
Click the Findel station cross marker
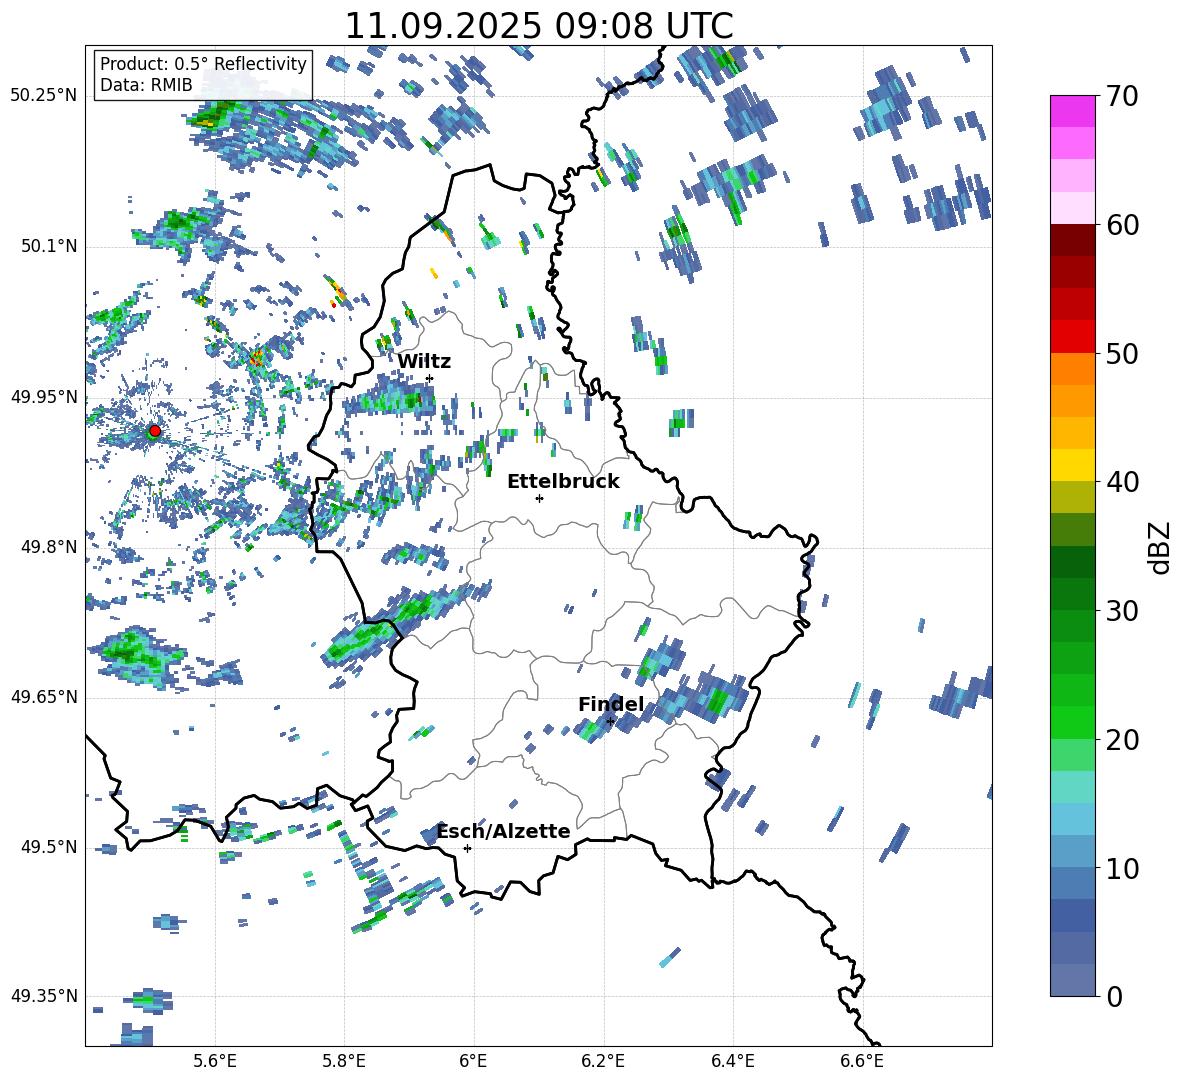(610, 721)
